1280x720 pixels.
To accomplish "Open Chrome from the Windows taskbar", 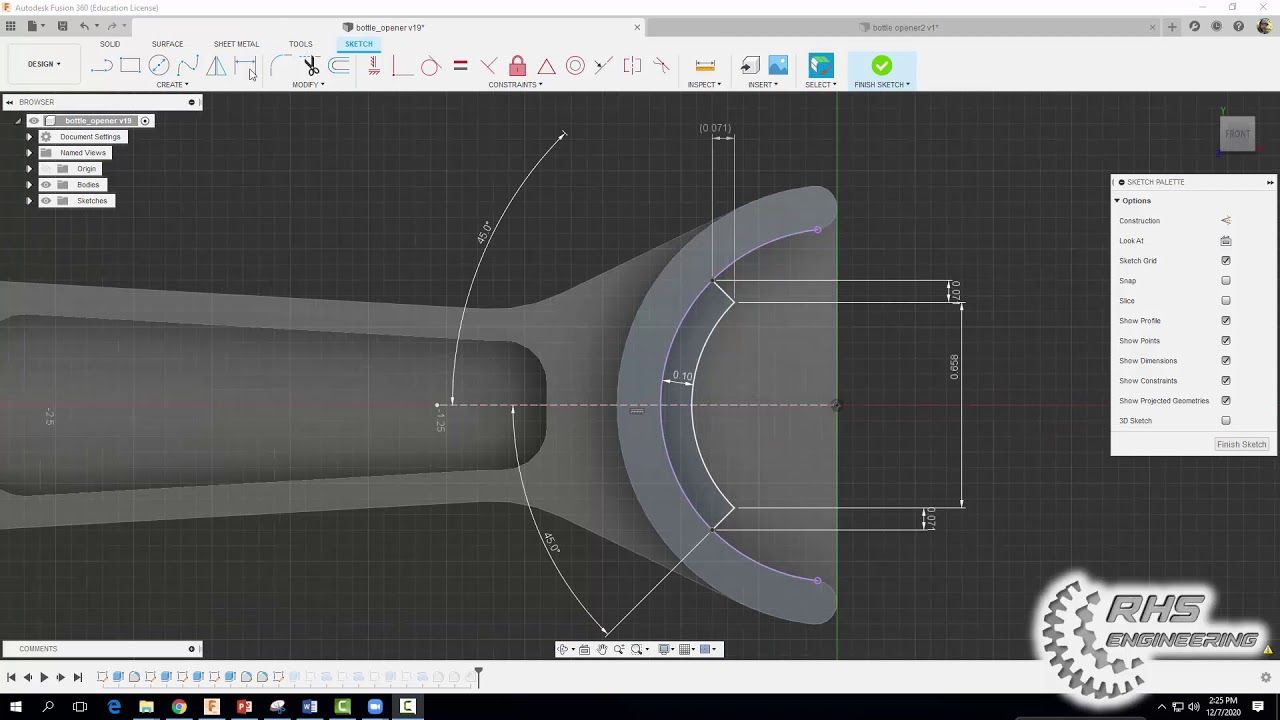I will pos(179,707).
